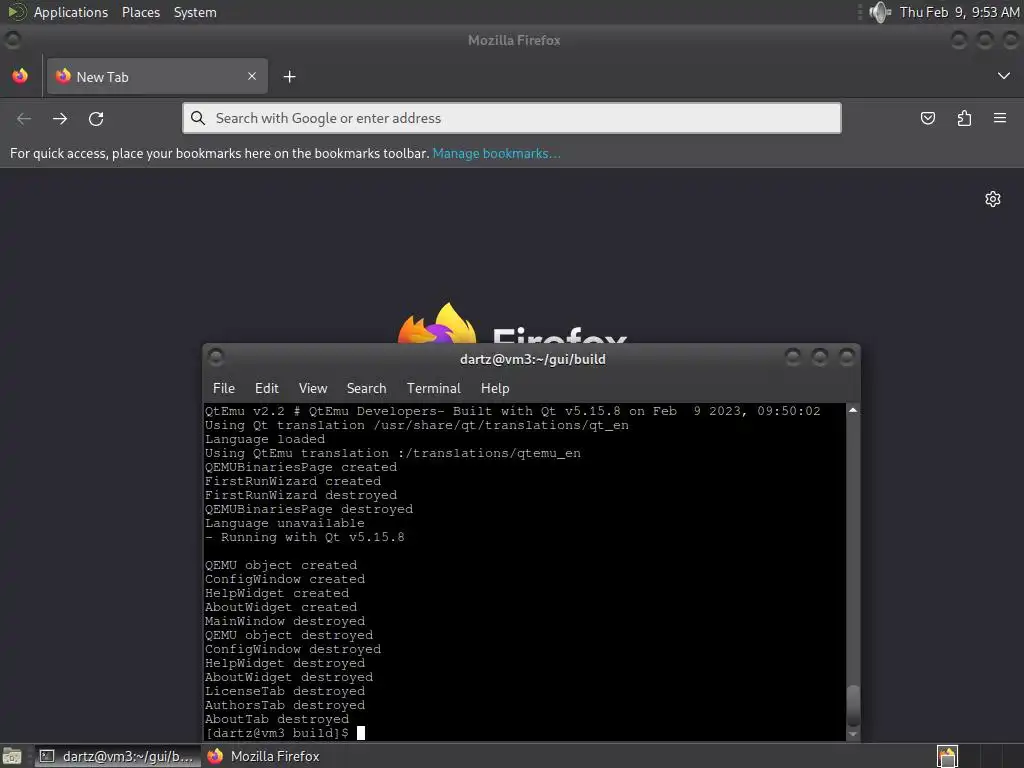Open the Extensions puzzle icon

[964, 118]
